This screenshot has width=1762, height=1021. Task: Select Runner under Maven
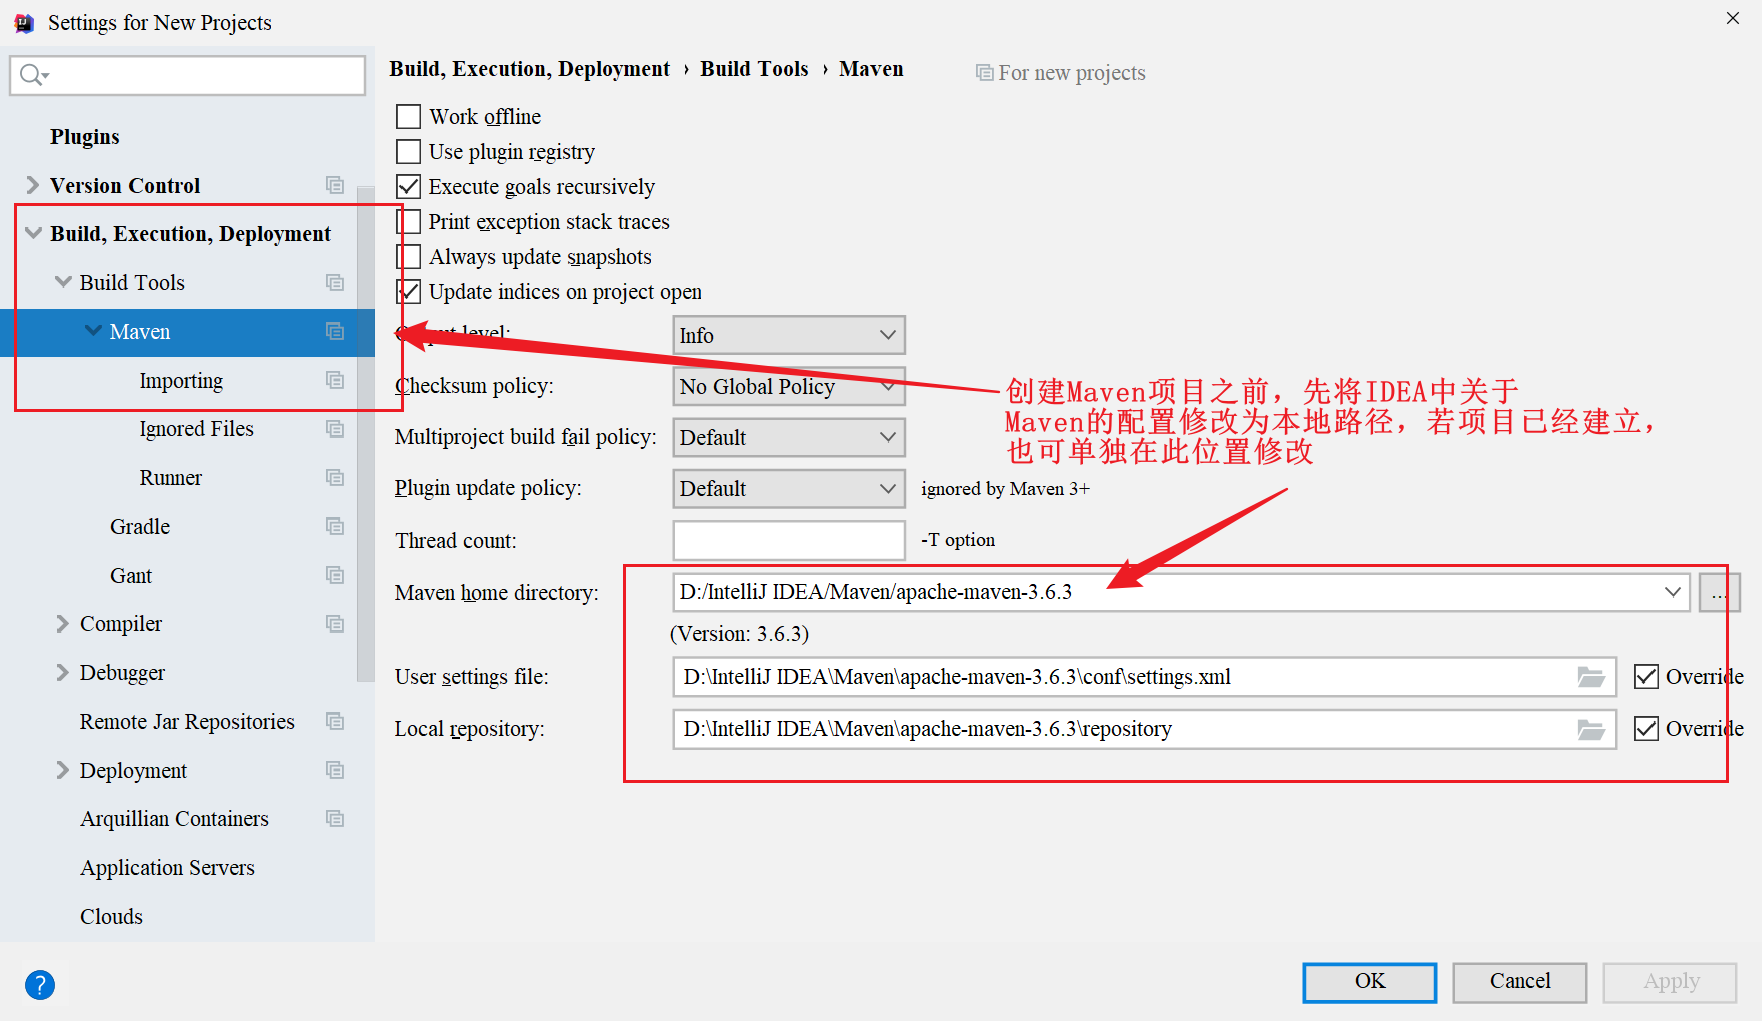click(170, 478)
